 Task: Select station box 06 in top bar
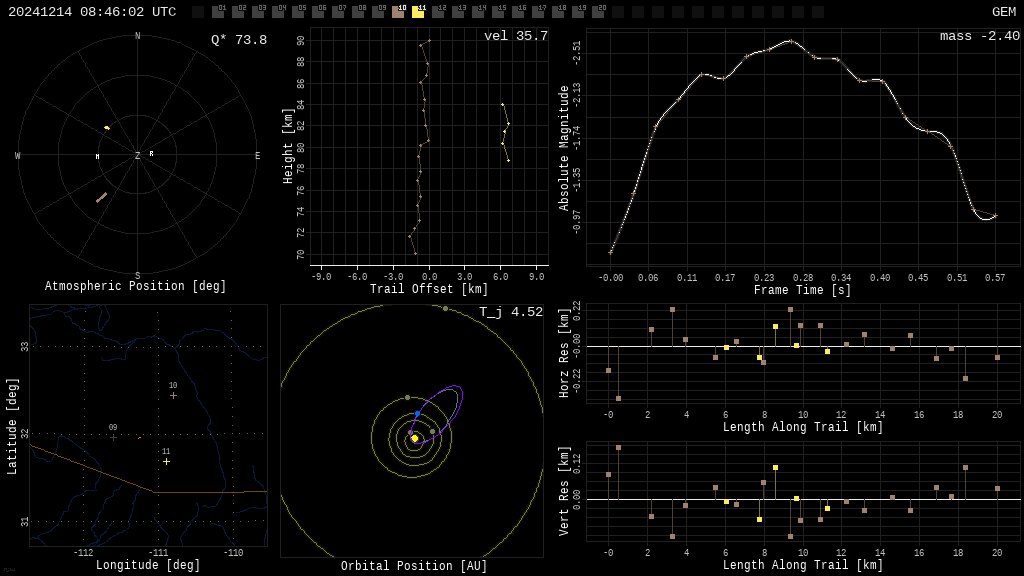318,12
